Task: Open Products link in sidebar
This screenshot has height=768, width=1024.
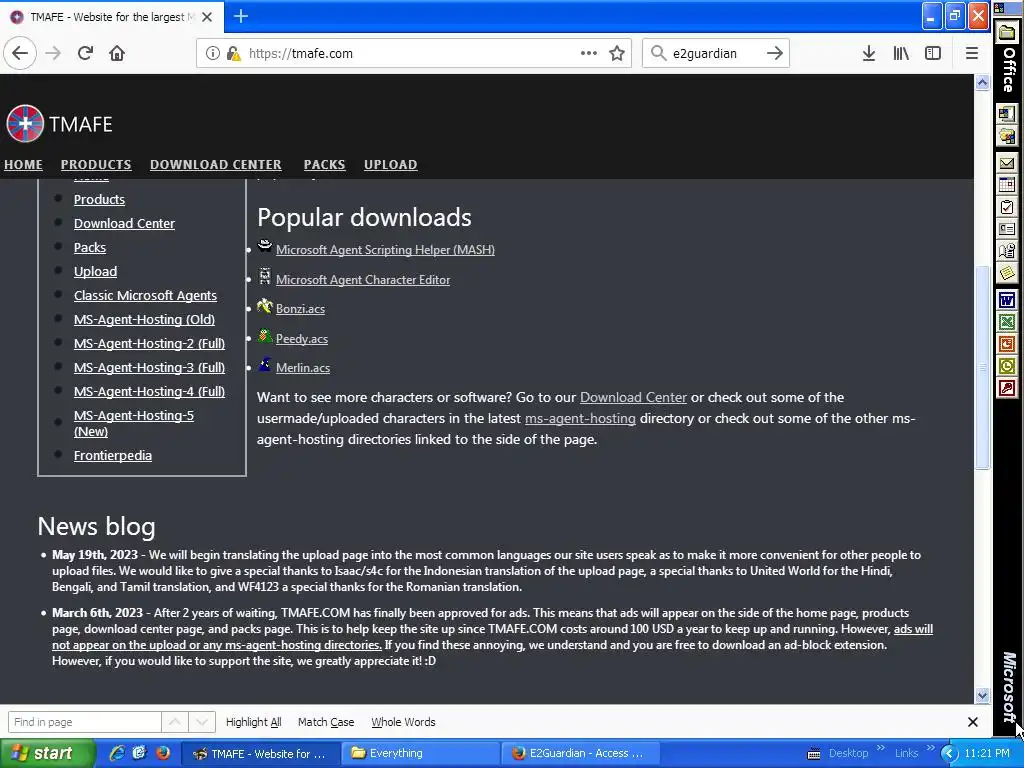Action: [99, 199]
